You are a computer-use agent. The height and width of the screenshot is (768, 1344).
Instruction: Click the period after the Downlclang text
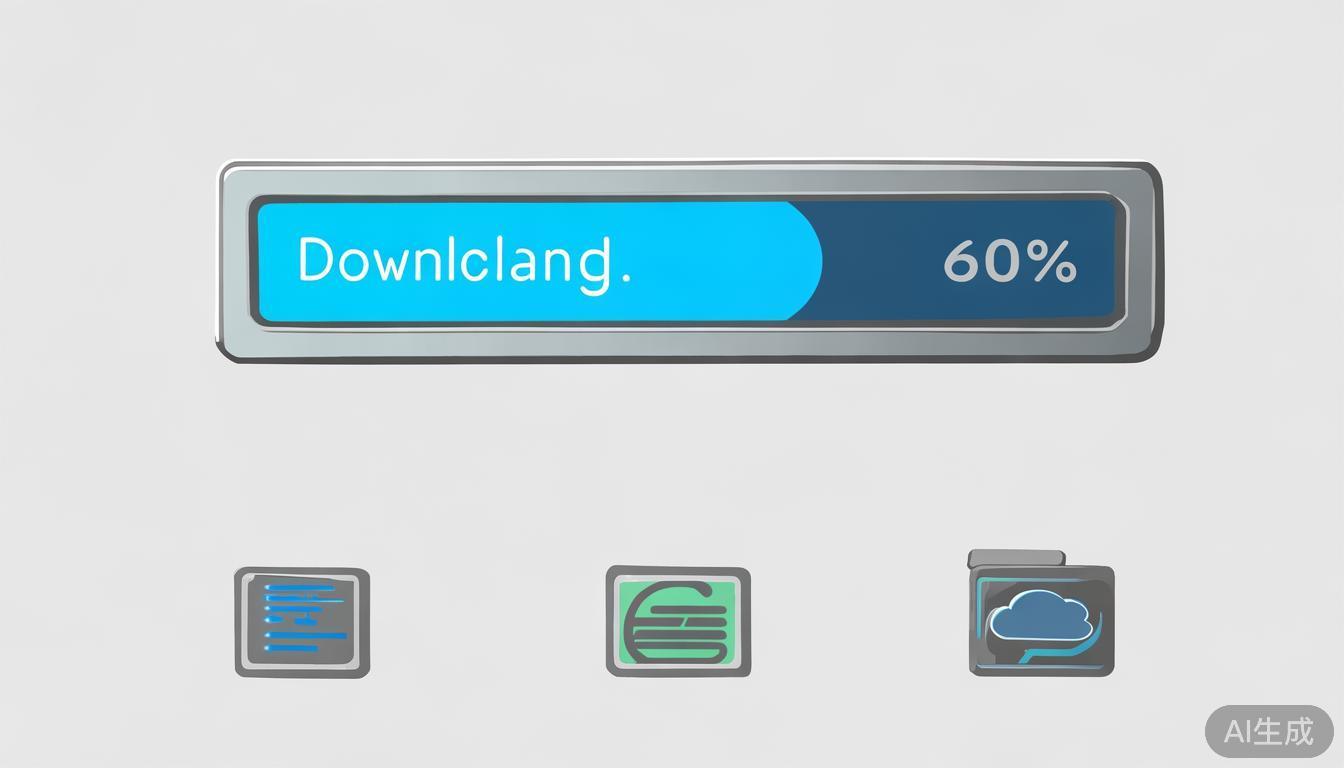(x=626, y=280)
